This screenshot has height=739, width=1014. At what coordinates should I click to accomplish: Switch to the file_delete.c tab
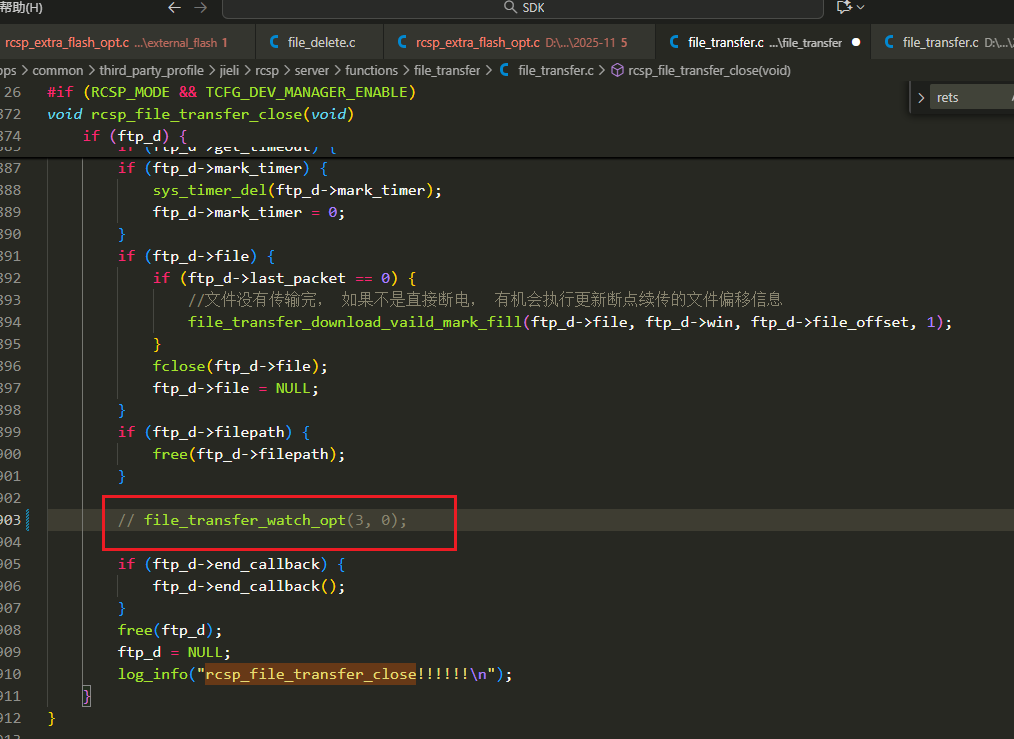pyautogui.click(x=319, y=42)
